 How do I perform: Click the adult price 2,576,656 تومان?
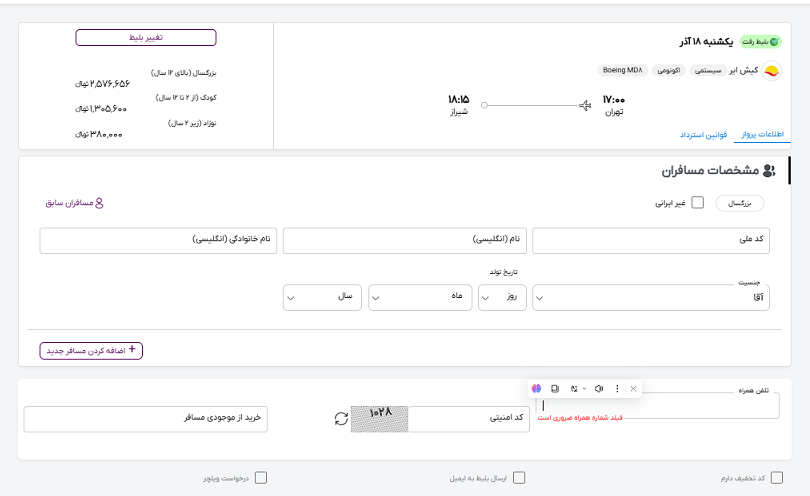tap(102, 84)
